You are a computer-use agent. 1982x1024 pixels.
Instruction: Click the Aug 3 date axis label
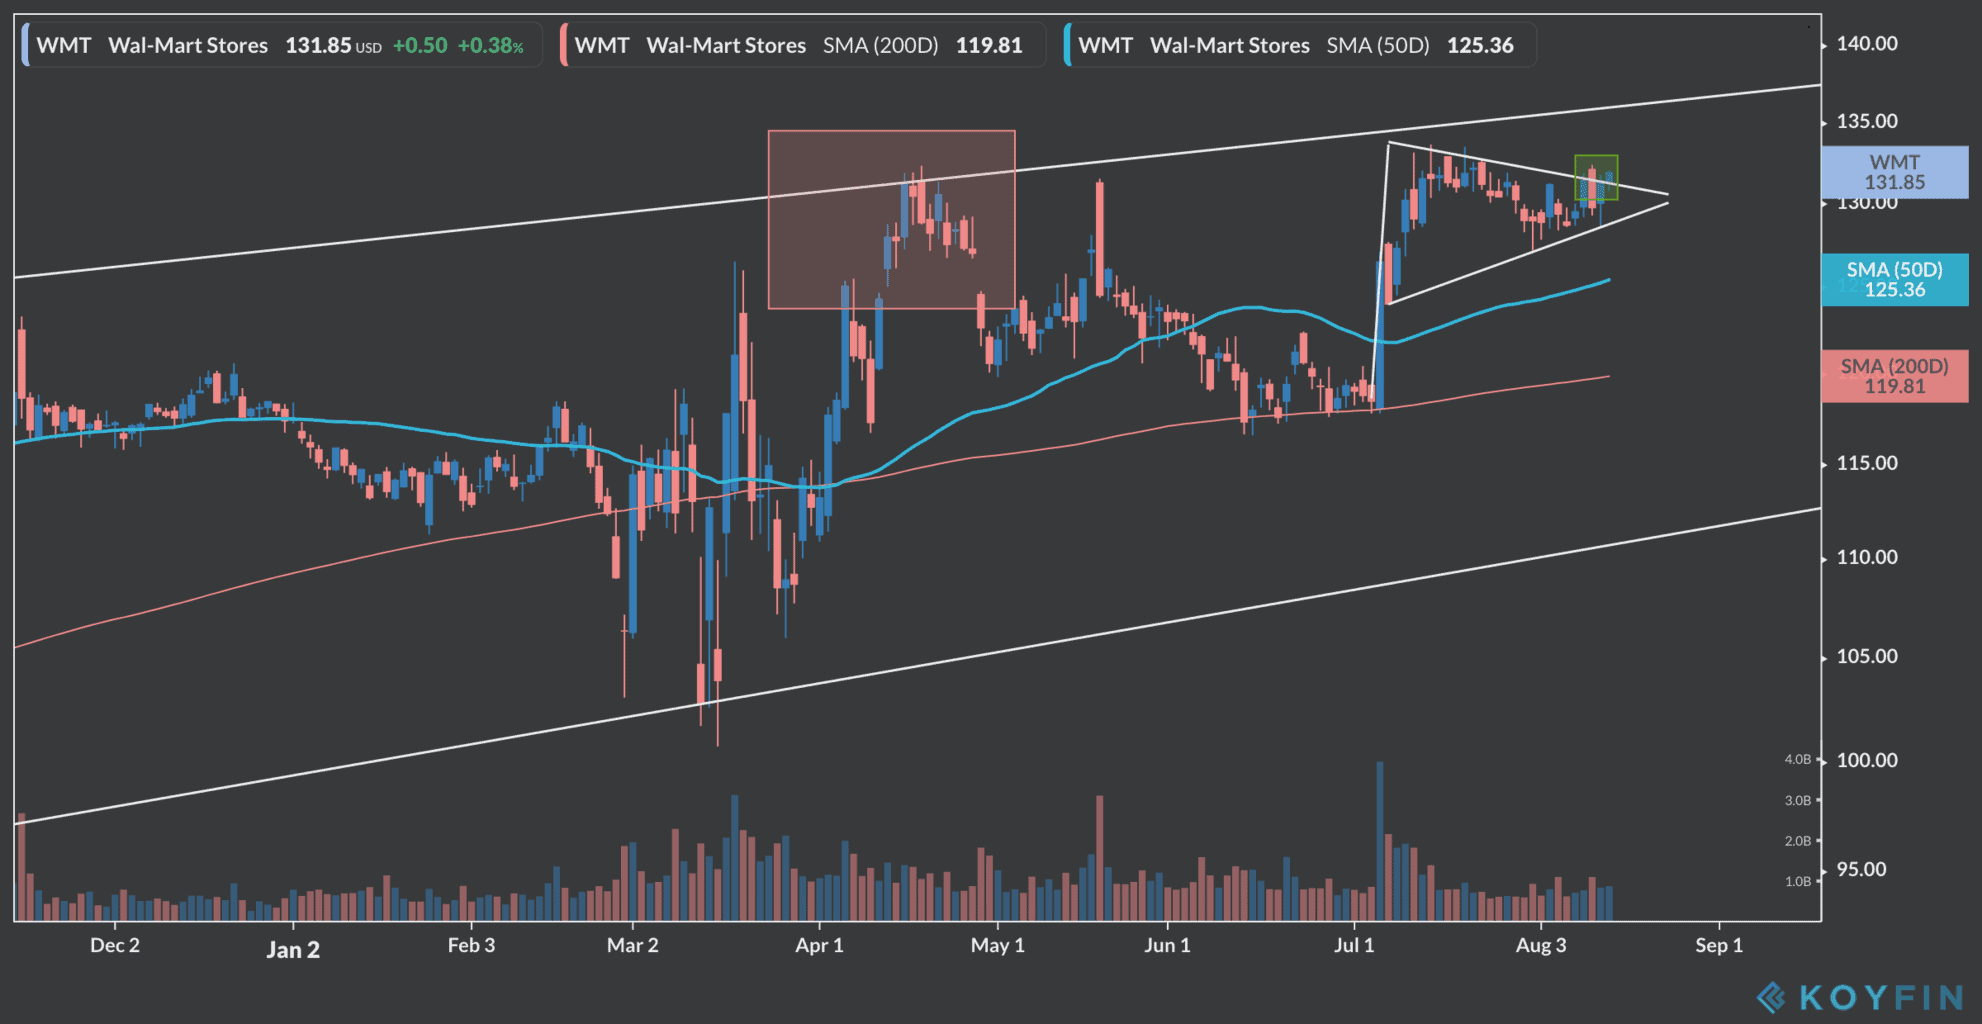(x=1541, y=945)
